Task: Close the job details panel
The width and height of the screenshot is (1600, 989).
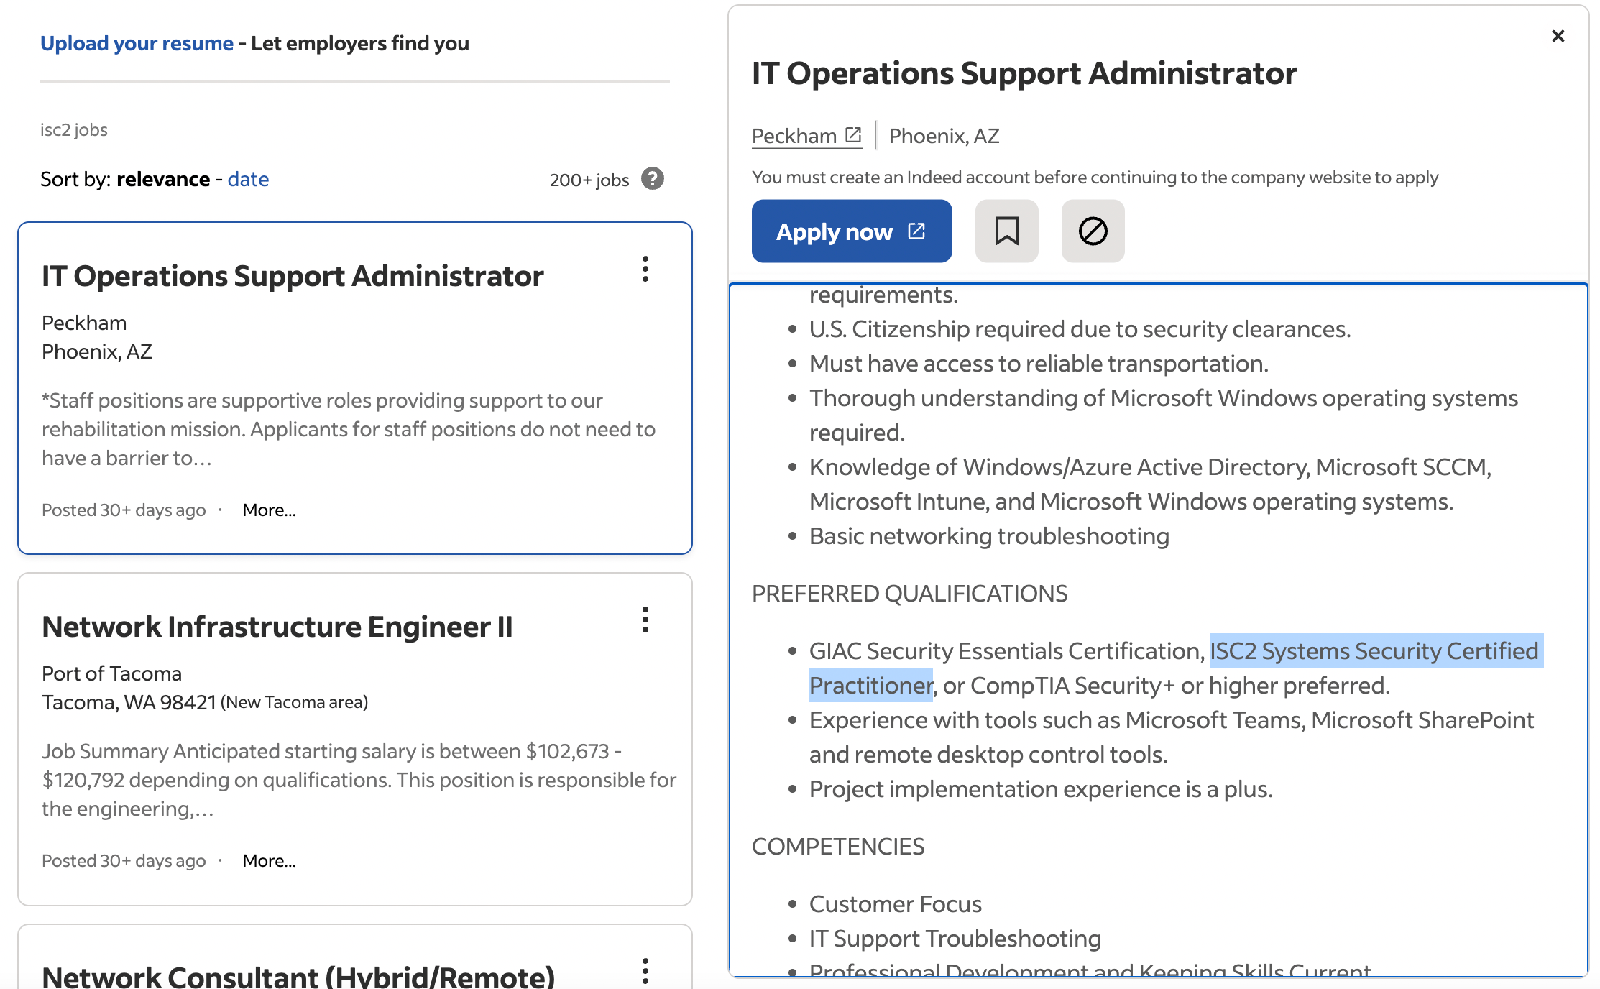Action: [1557, 36]
